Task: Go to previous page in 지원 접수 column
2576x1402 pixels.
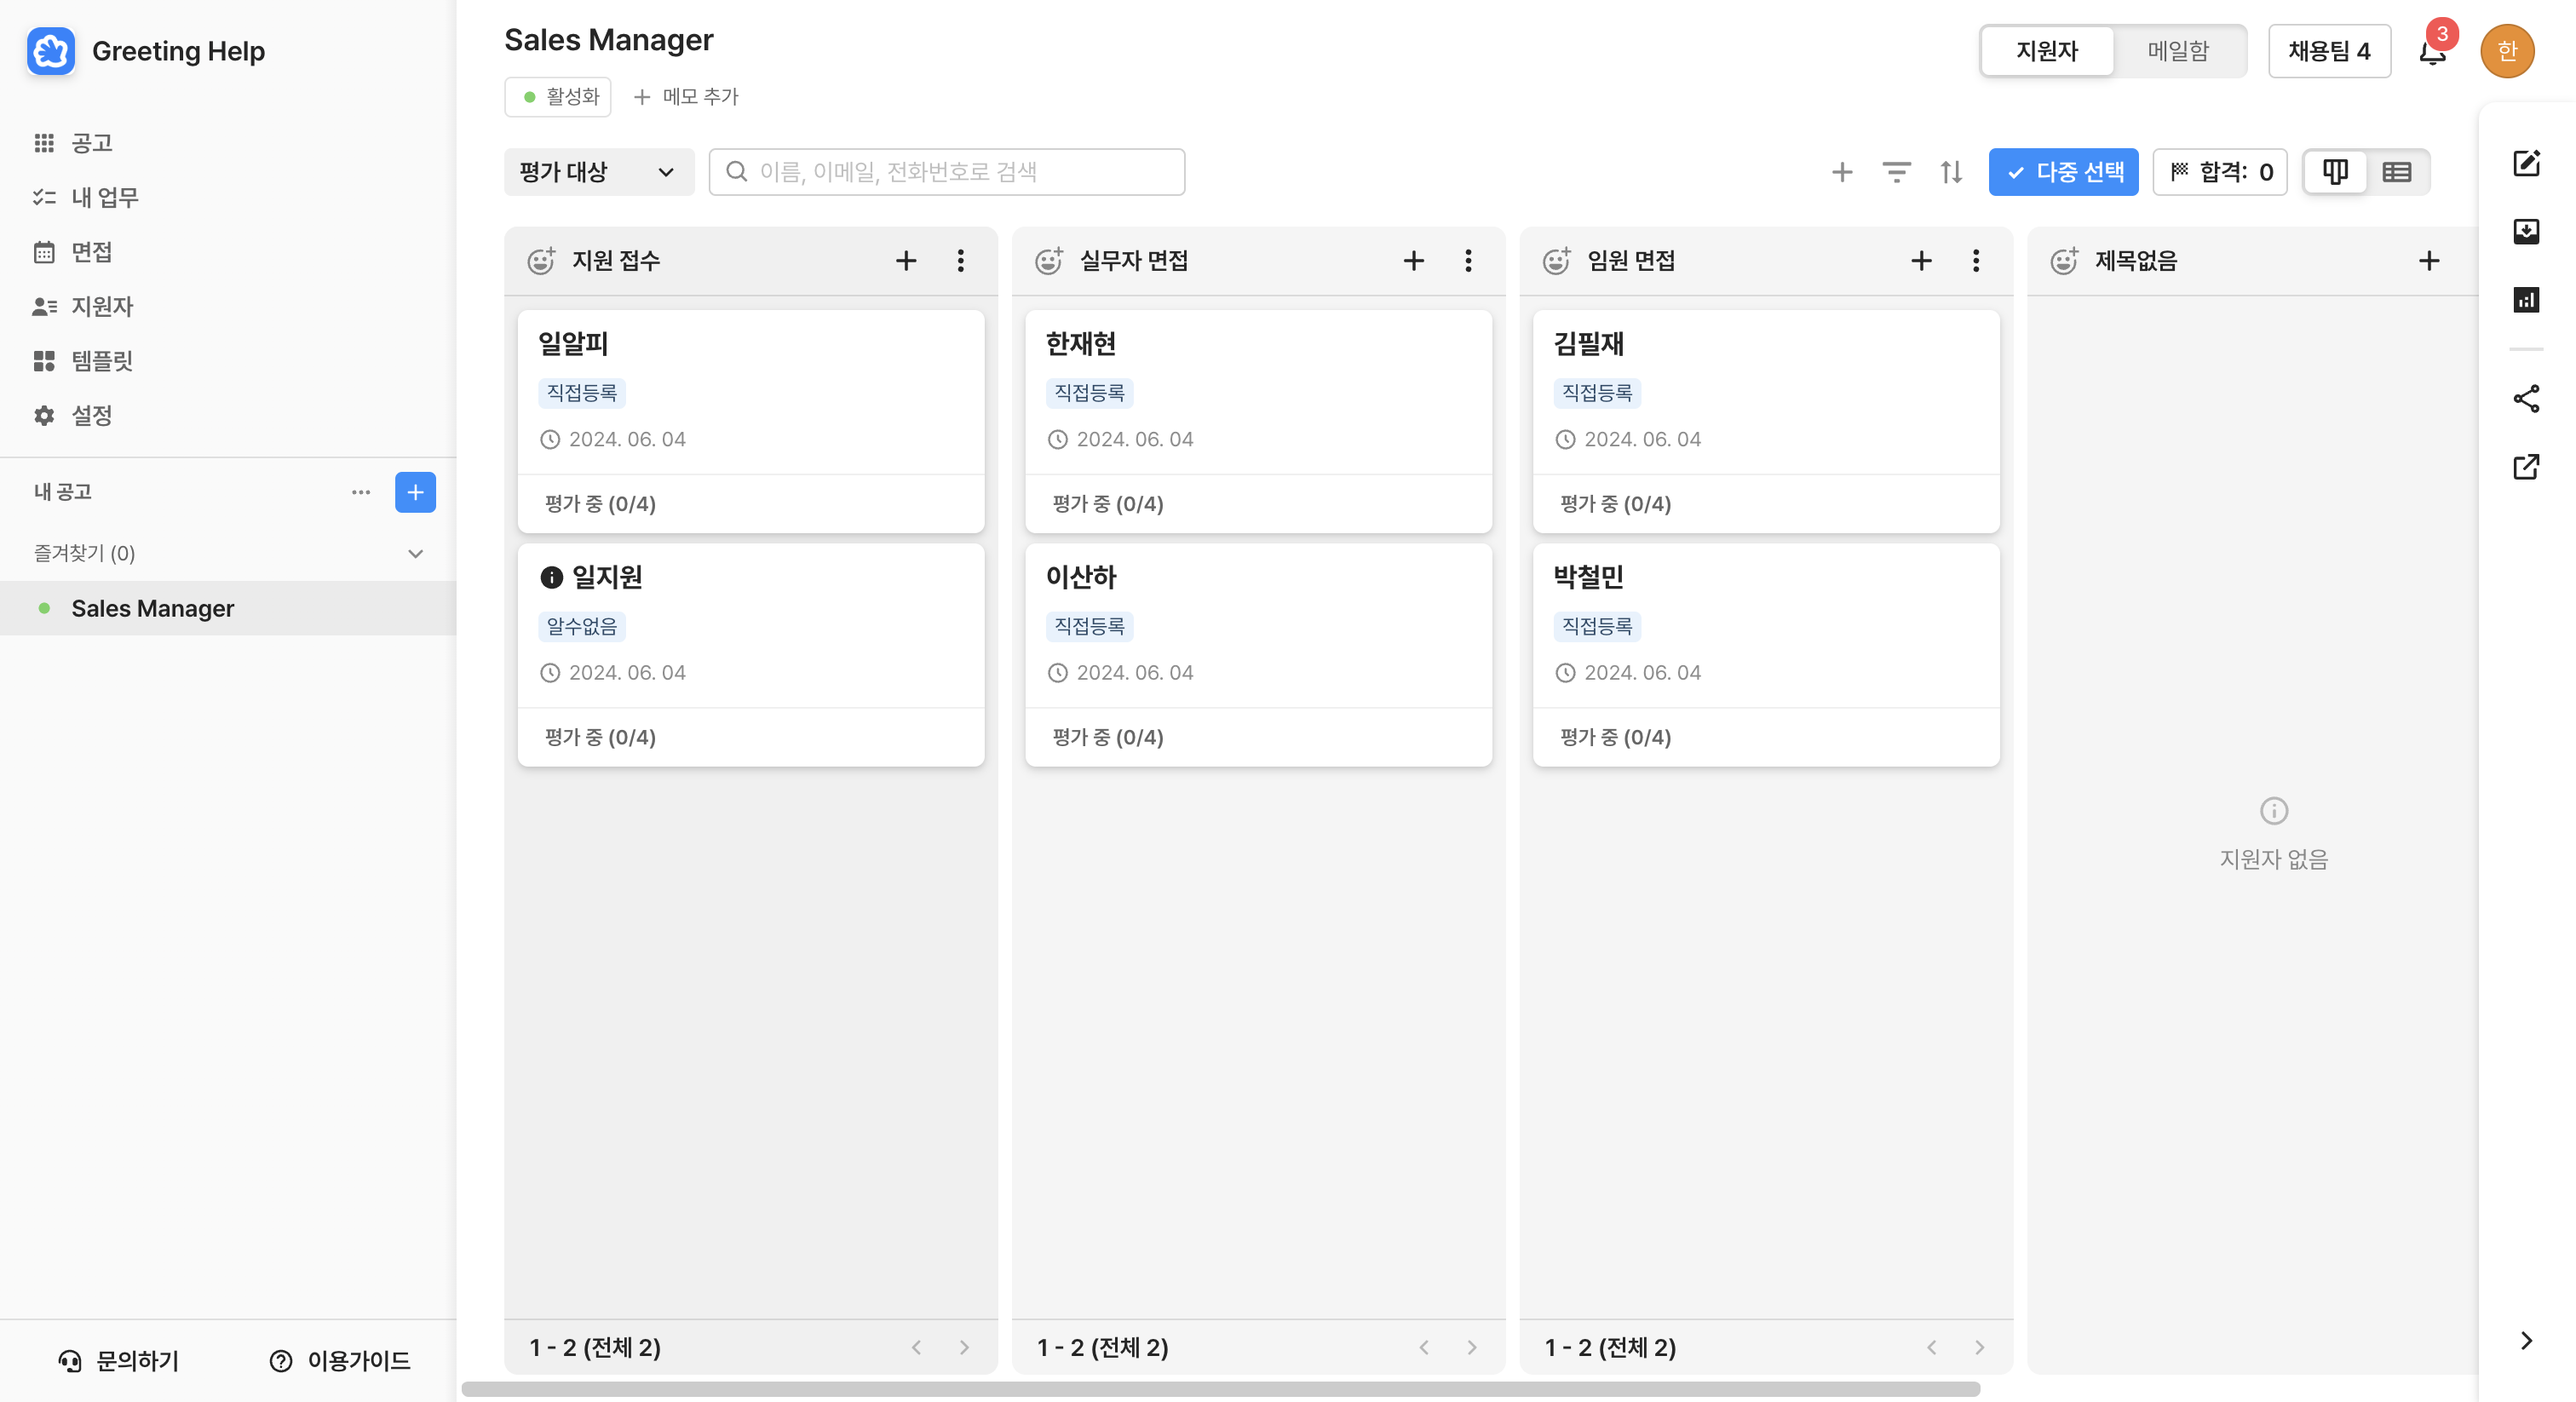Action: click(916, 1347)
